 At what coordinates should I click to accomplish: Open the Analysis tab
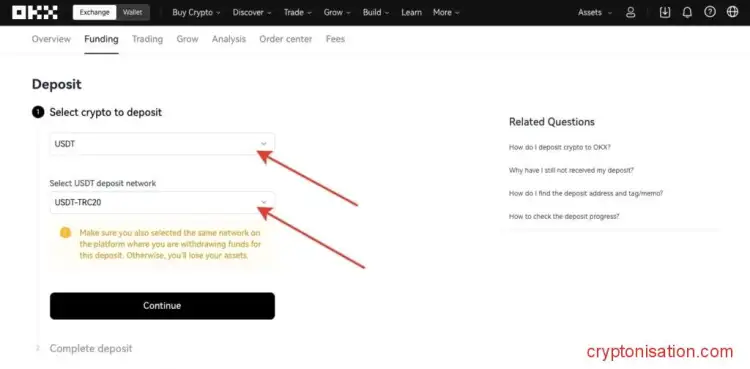(x=229, y=39)
